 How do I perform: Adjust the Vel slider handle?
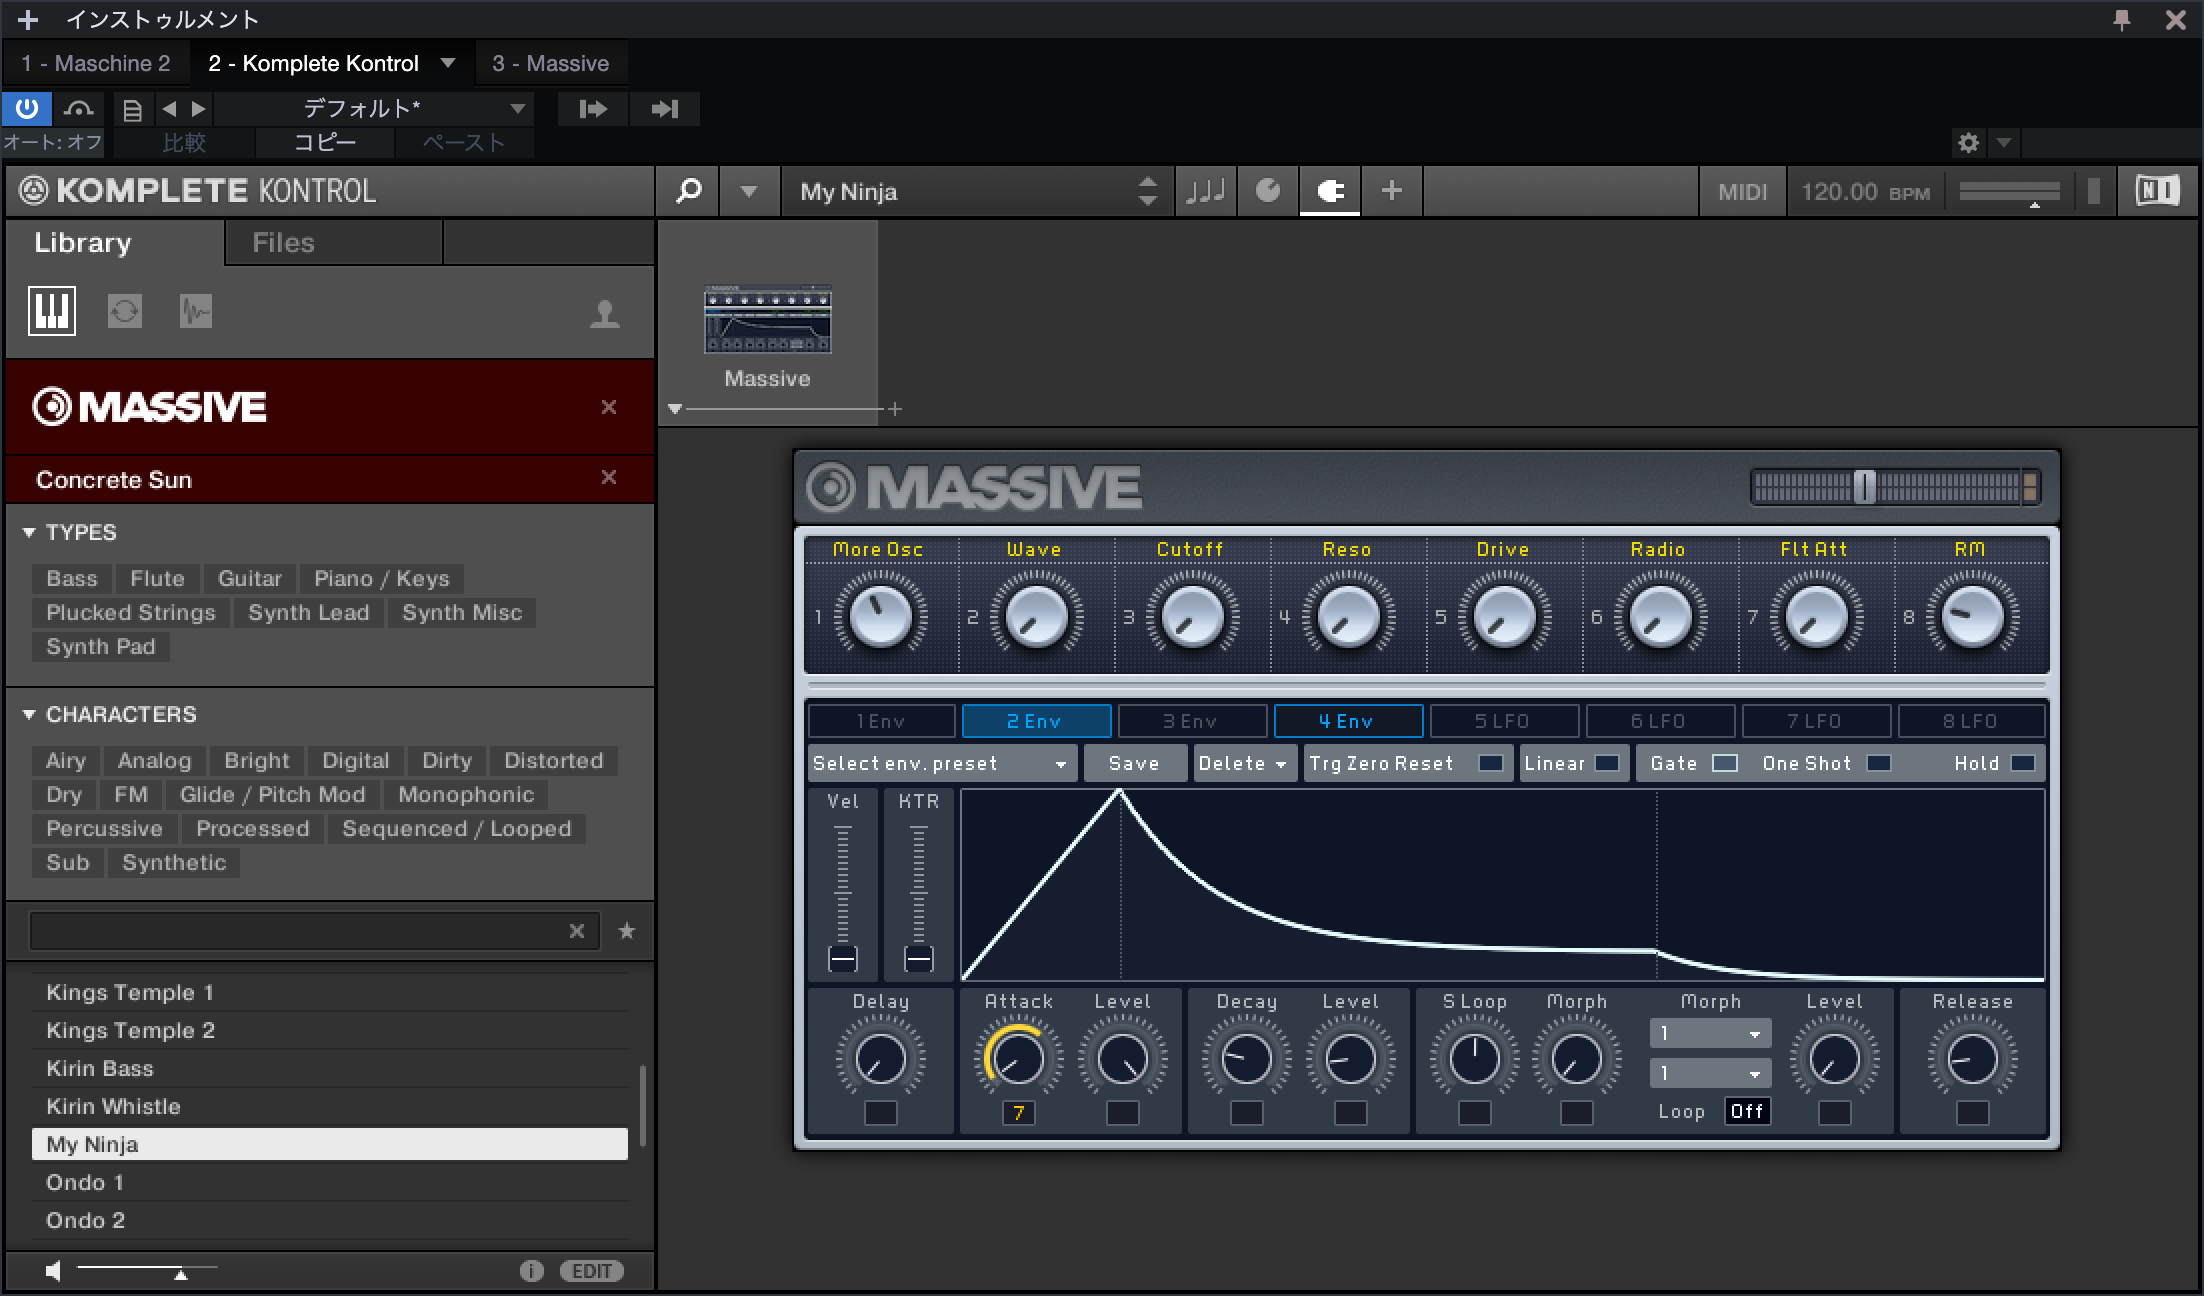click(x=843, y=959)
